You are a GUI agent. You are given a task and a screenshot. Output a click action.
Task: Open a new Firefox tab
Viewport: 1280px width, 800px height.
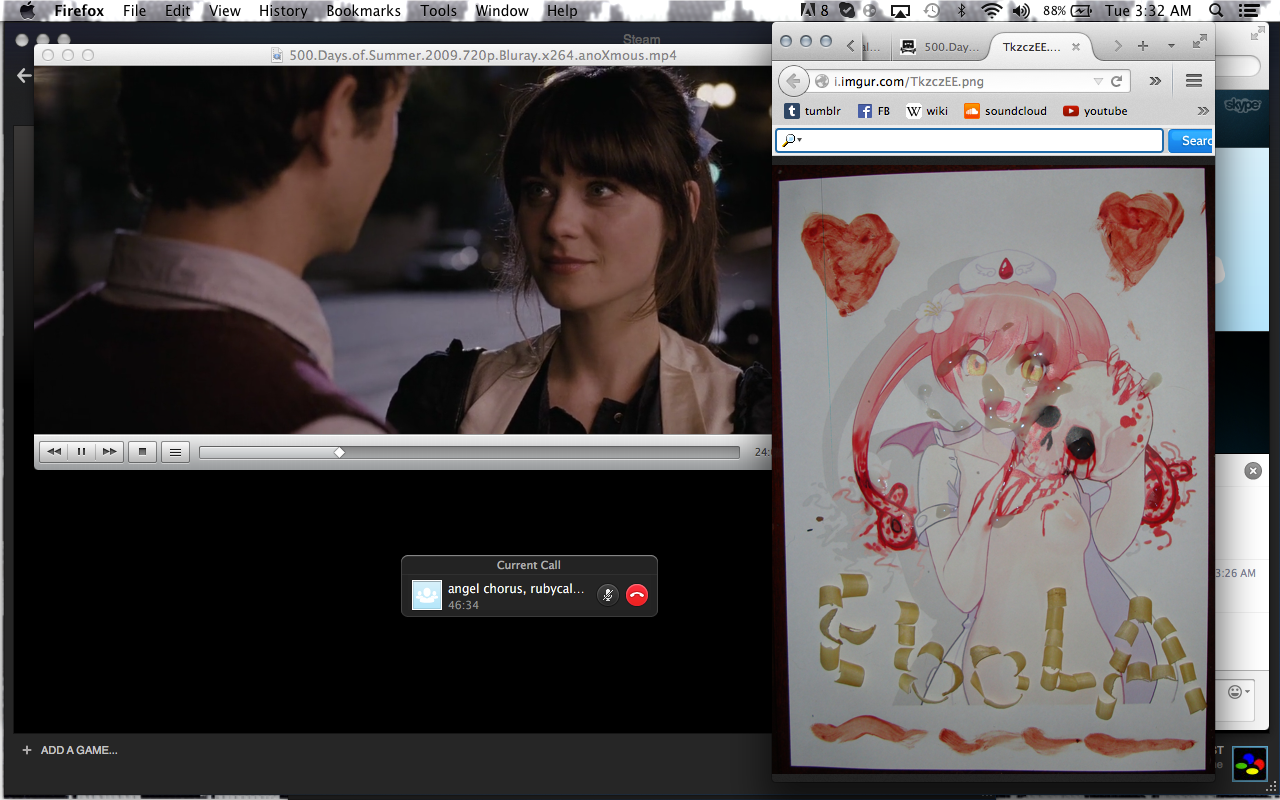(1143, 46)
